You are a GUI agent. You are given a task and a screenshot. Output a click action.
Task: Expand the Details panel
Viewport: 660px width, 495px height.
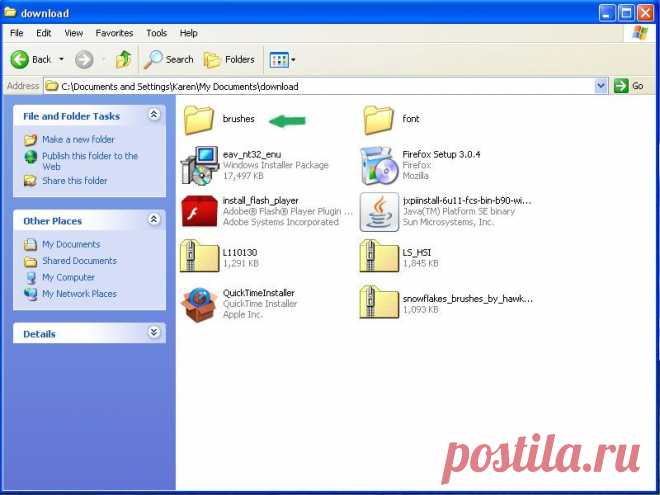pos(154,332)
